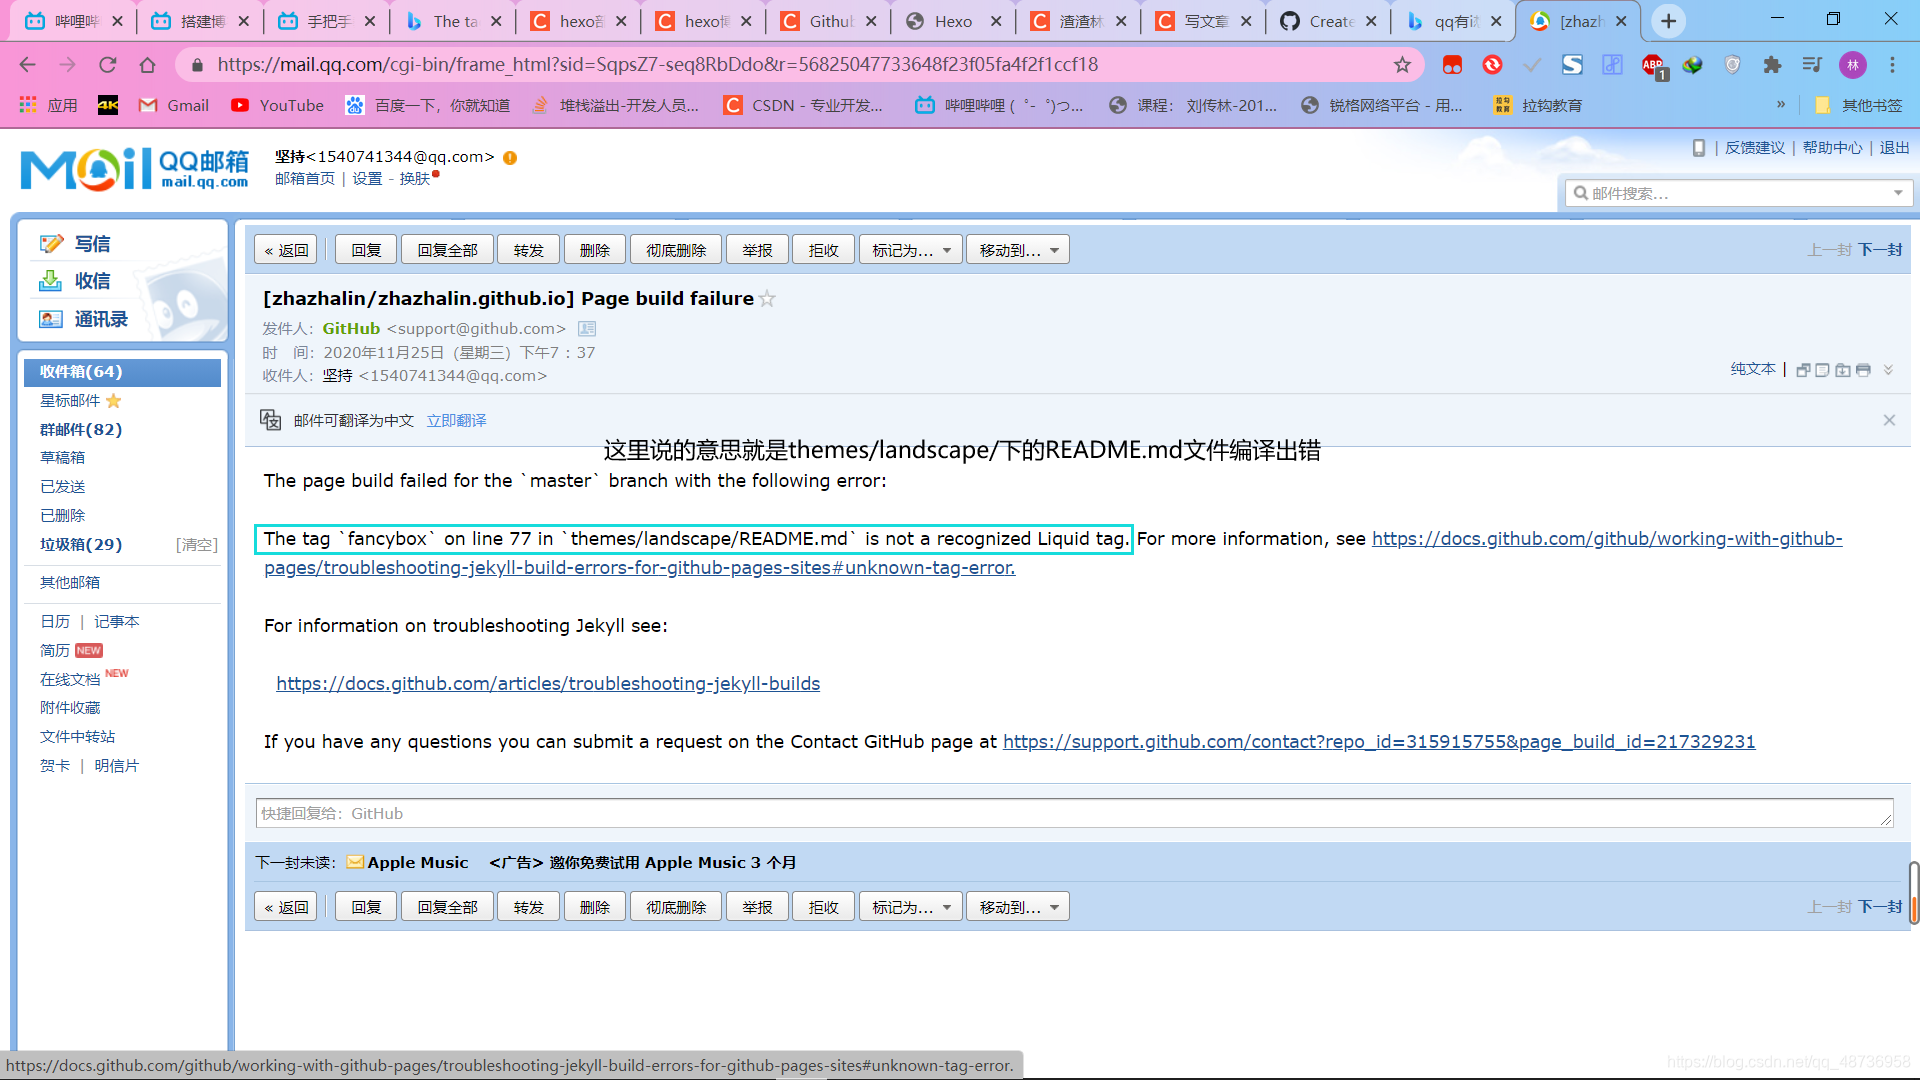The image size is (1920, 1080).
Task: Click the shield extension icon
Action: pos(1732,65)
